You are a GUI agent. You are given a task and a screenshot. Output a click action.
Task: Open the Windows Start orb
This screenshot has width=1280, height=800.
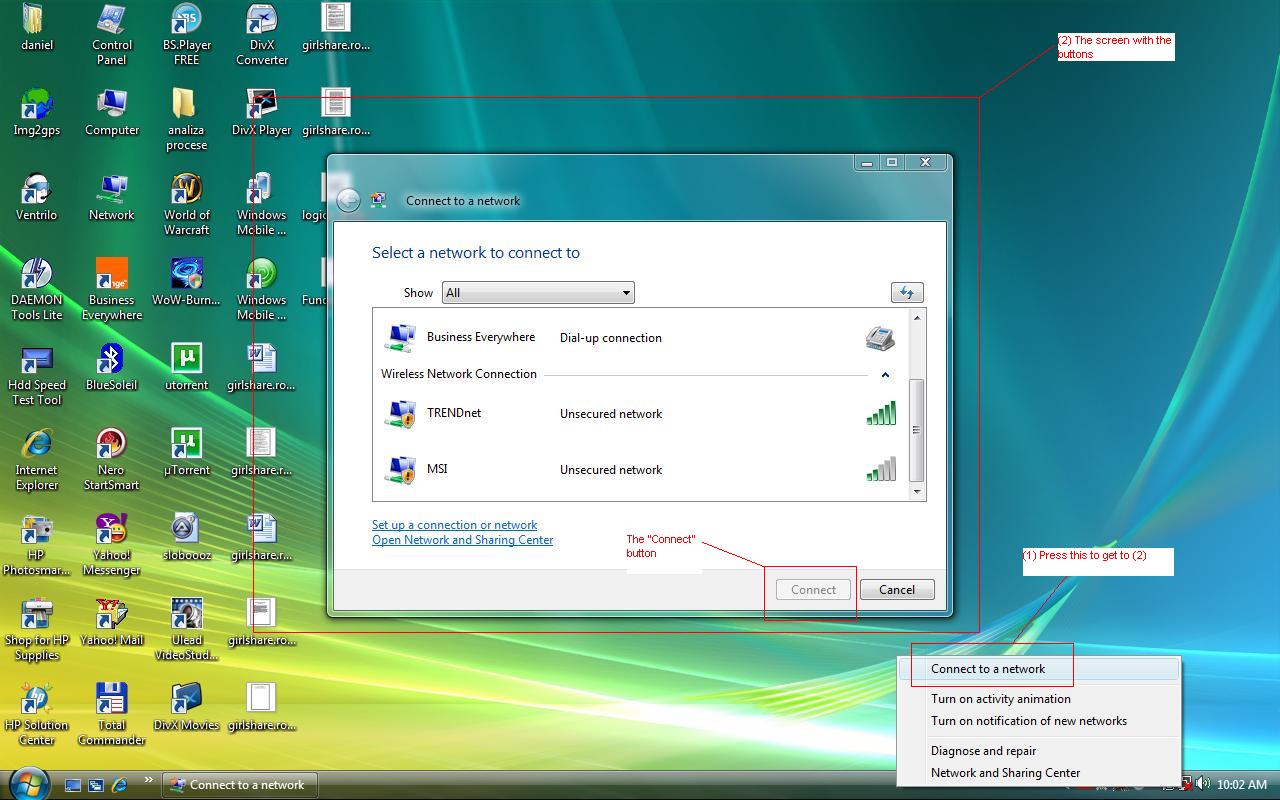(27, 783)
